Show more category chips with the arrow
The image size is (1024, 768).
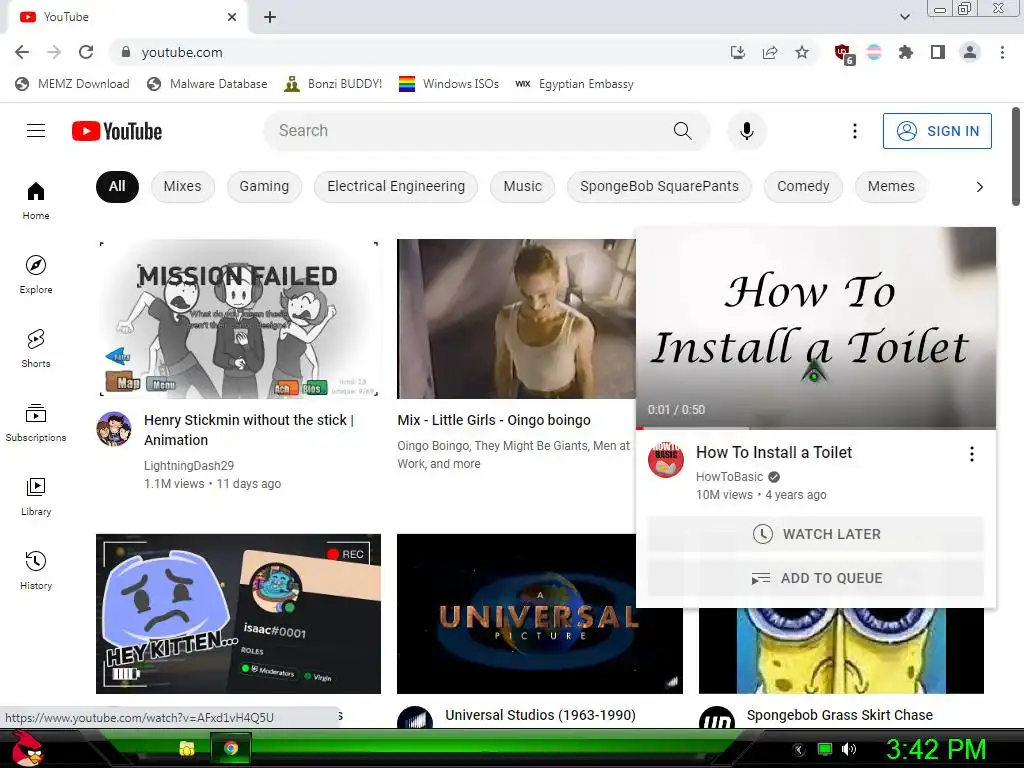pos(979,187)
